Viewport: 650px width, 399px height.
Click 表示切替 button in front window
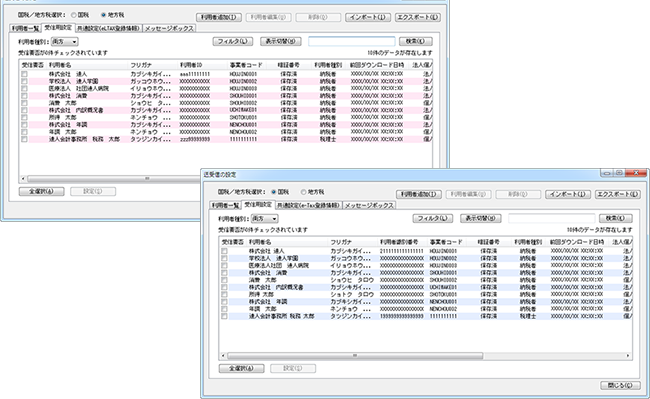(481, 218)
